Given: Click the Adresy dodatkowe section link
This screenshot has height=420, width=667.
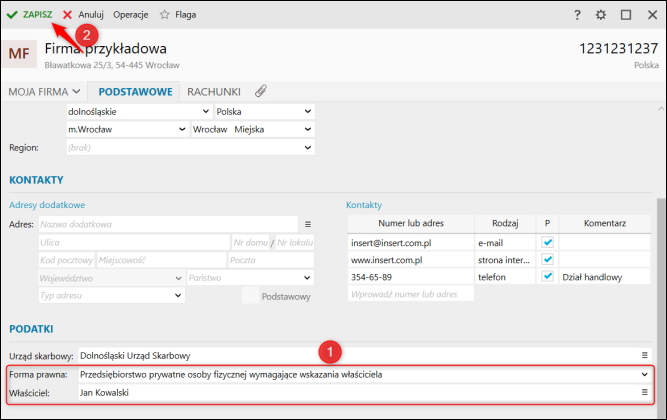Looking at the screenshot, I should coord(47,205).
